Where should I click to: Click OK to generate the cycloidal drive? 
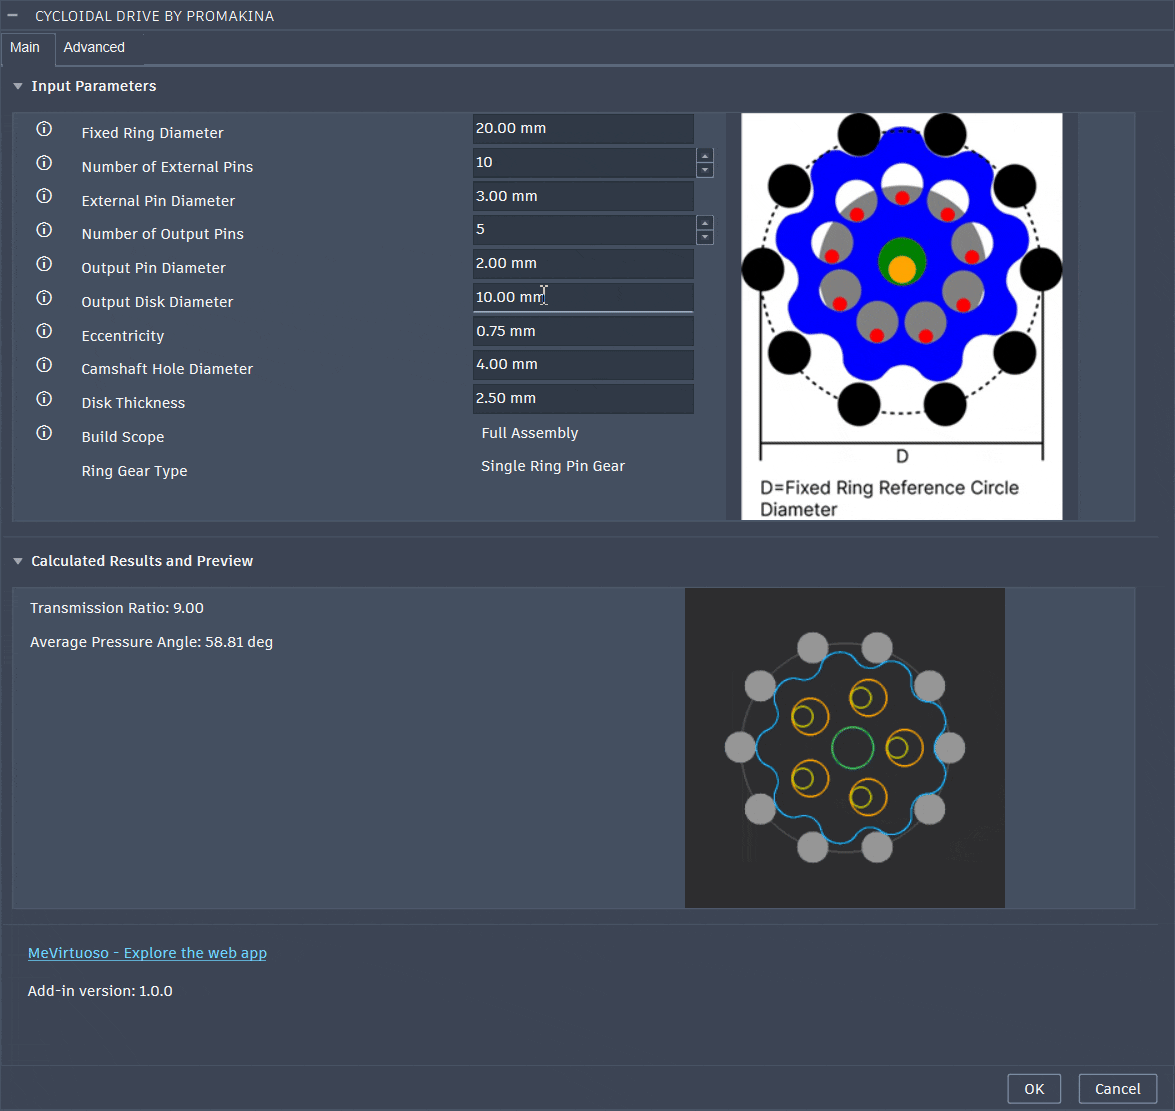point(1034,1088)
